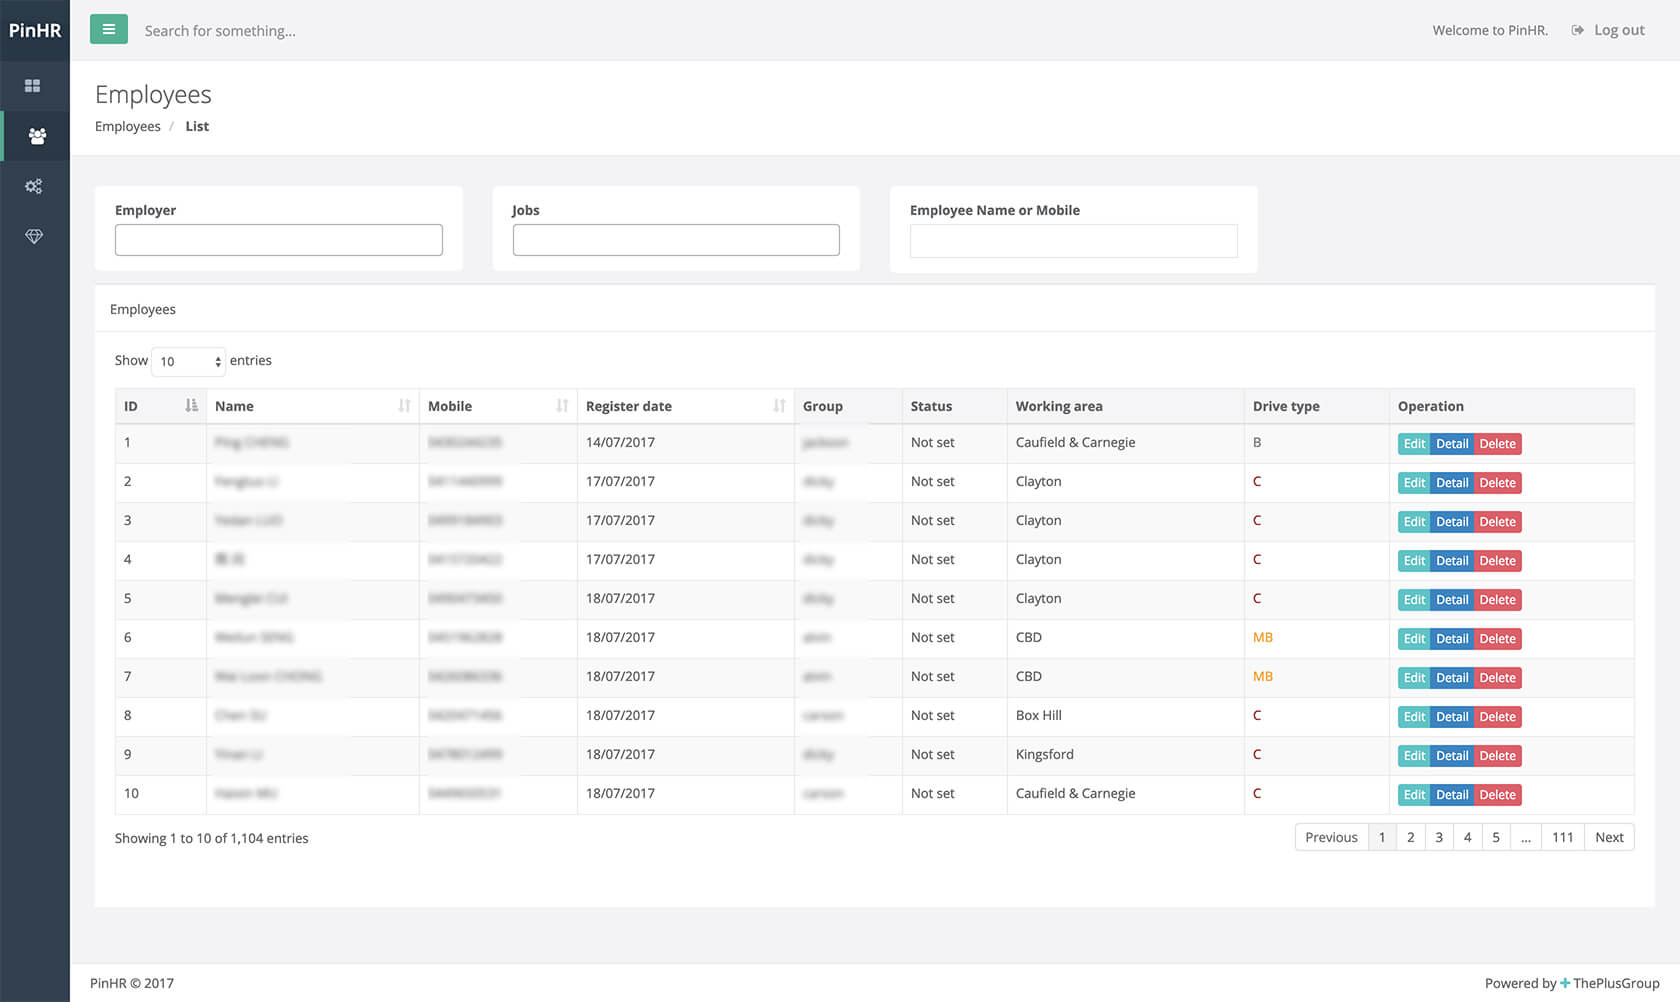Delete the Kingsford employee in row 9
This screenshot has height=1002, width=1680.
tap(1497, 755)
